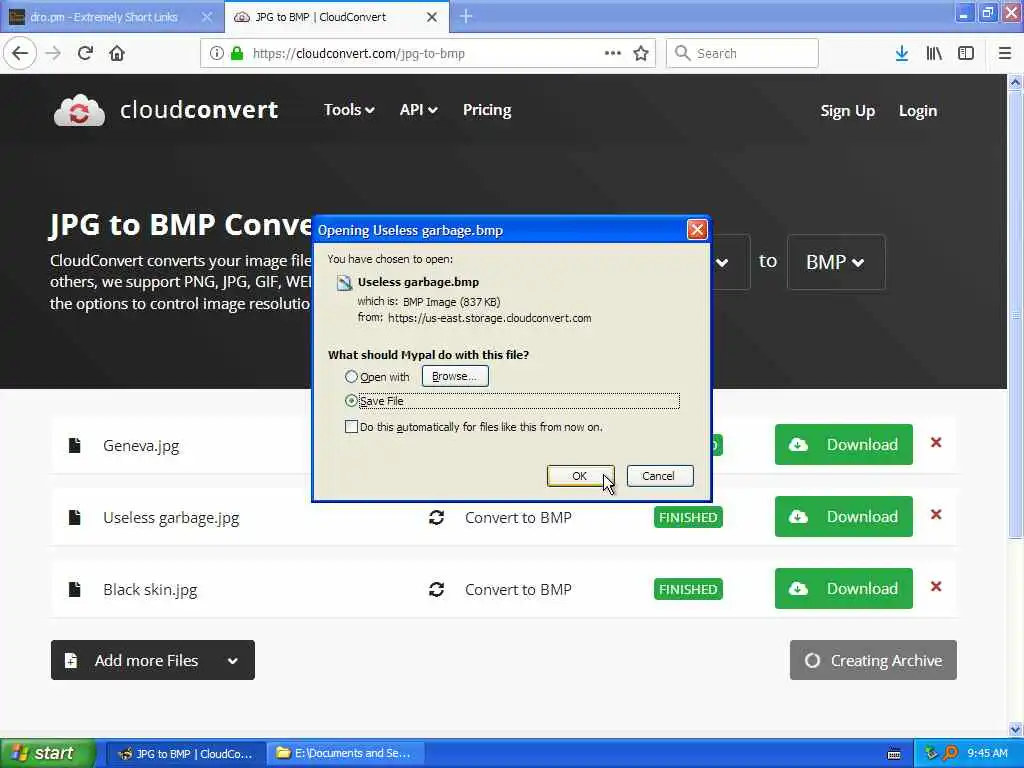Select the Save File radio button
The height and width of the screenshot is (768, 1024).
[x=351, y=400]
